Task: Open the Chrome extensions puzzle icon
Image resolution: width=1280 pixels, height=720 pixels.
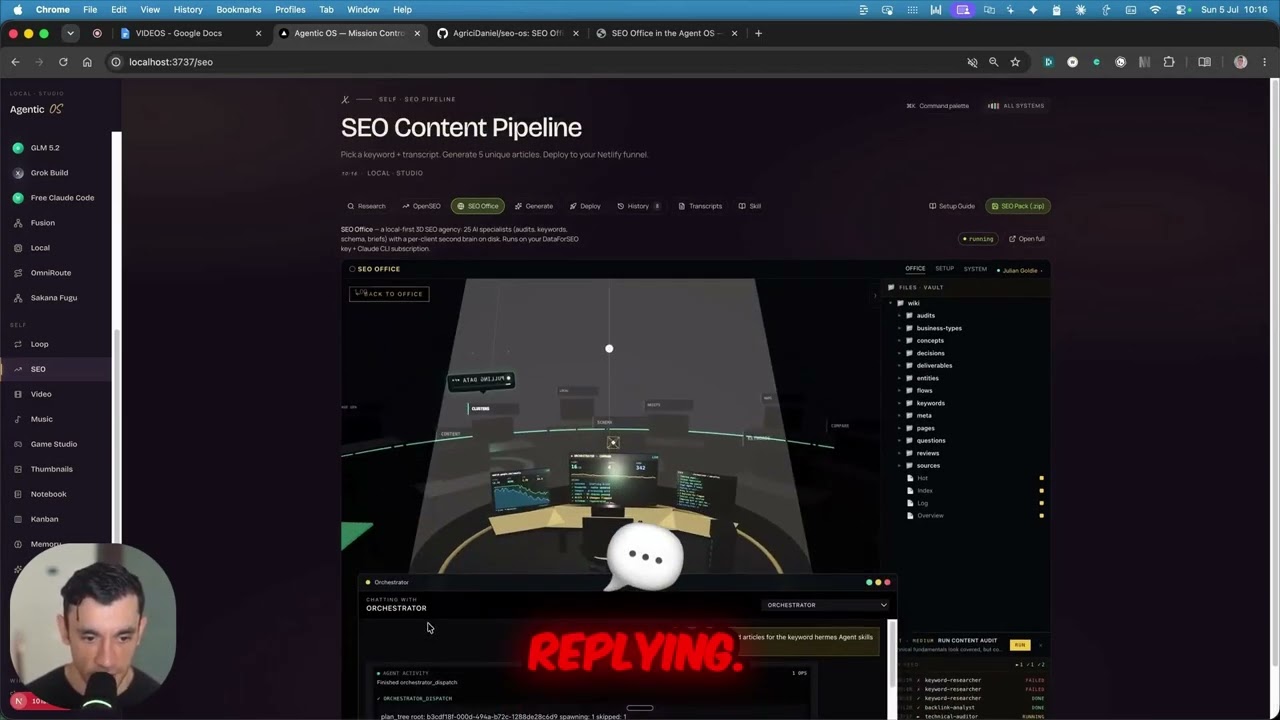Action: coord(1168,62)
